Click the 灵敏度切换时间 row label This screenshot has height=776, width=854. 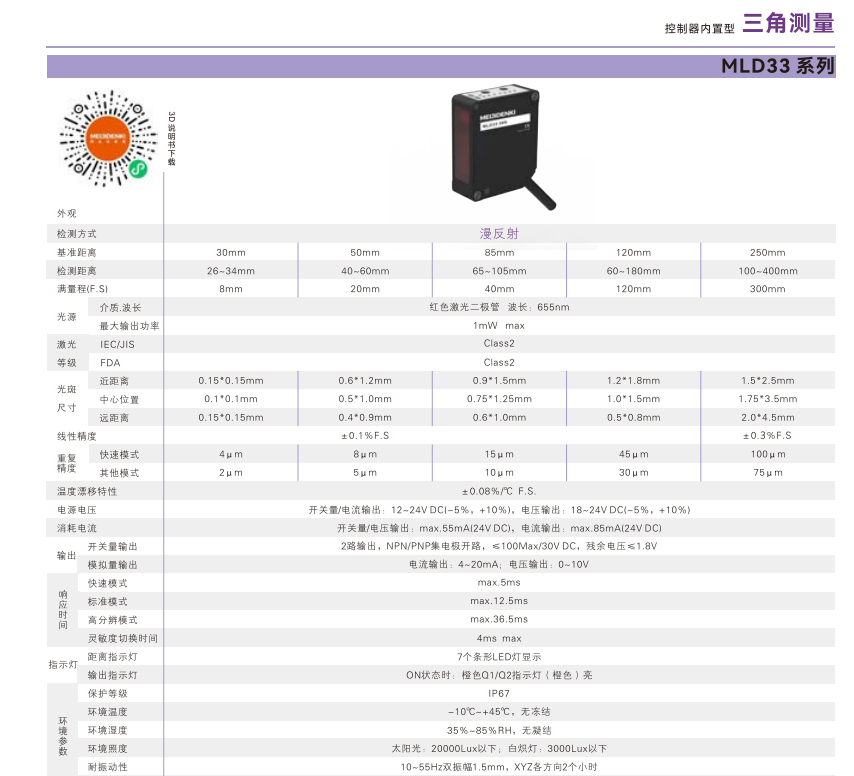point(122,638)
